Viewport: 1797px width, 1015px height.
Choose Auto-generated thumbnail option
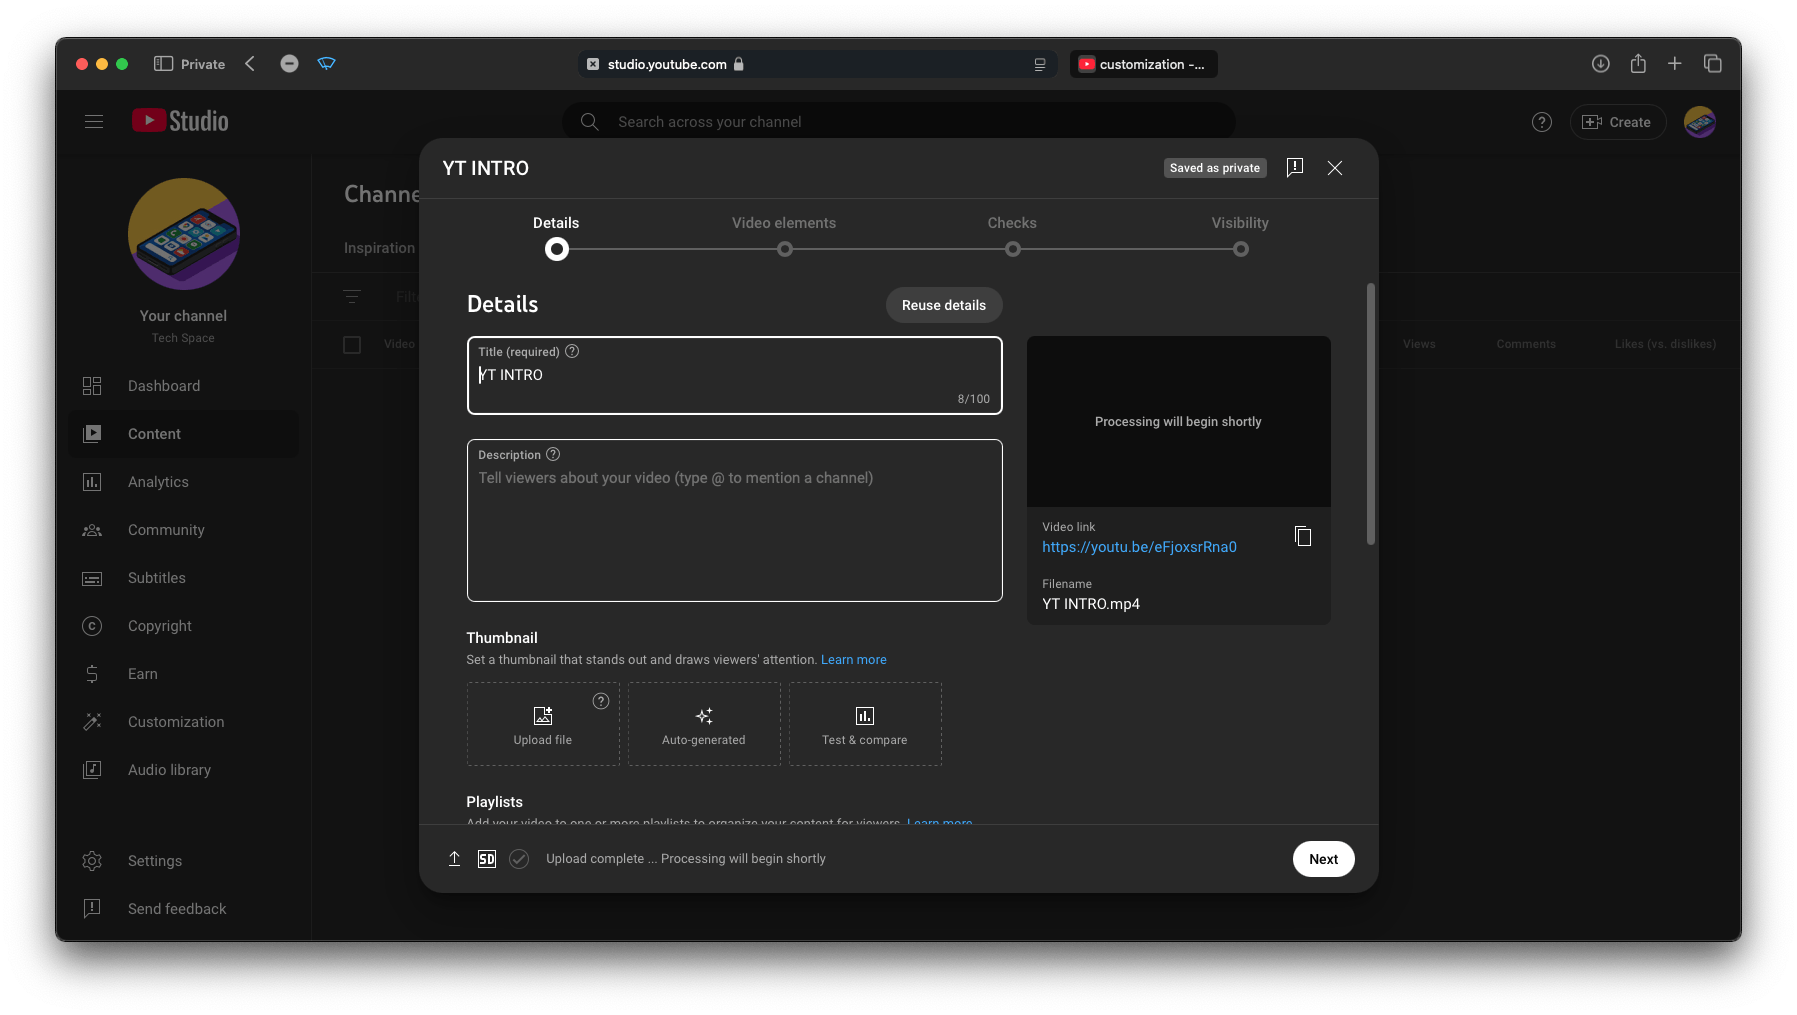[704, 724]
